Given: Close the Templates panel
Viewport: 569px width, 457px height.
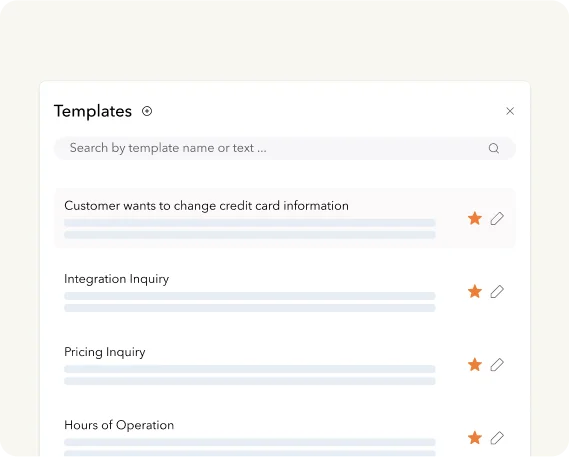Looking at the screenshot, I should tap(510, 111).
